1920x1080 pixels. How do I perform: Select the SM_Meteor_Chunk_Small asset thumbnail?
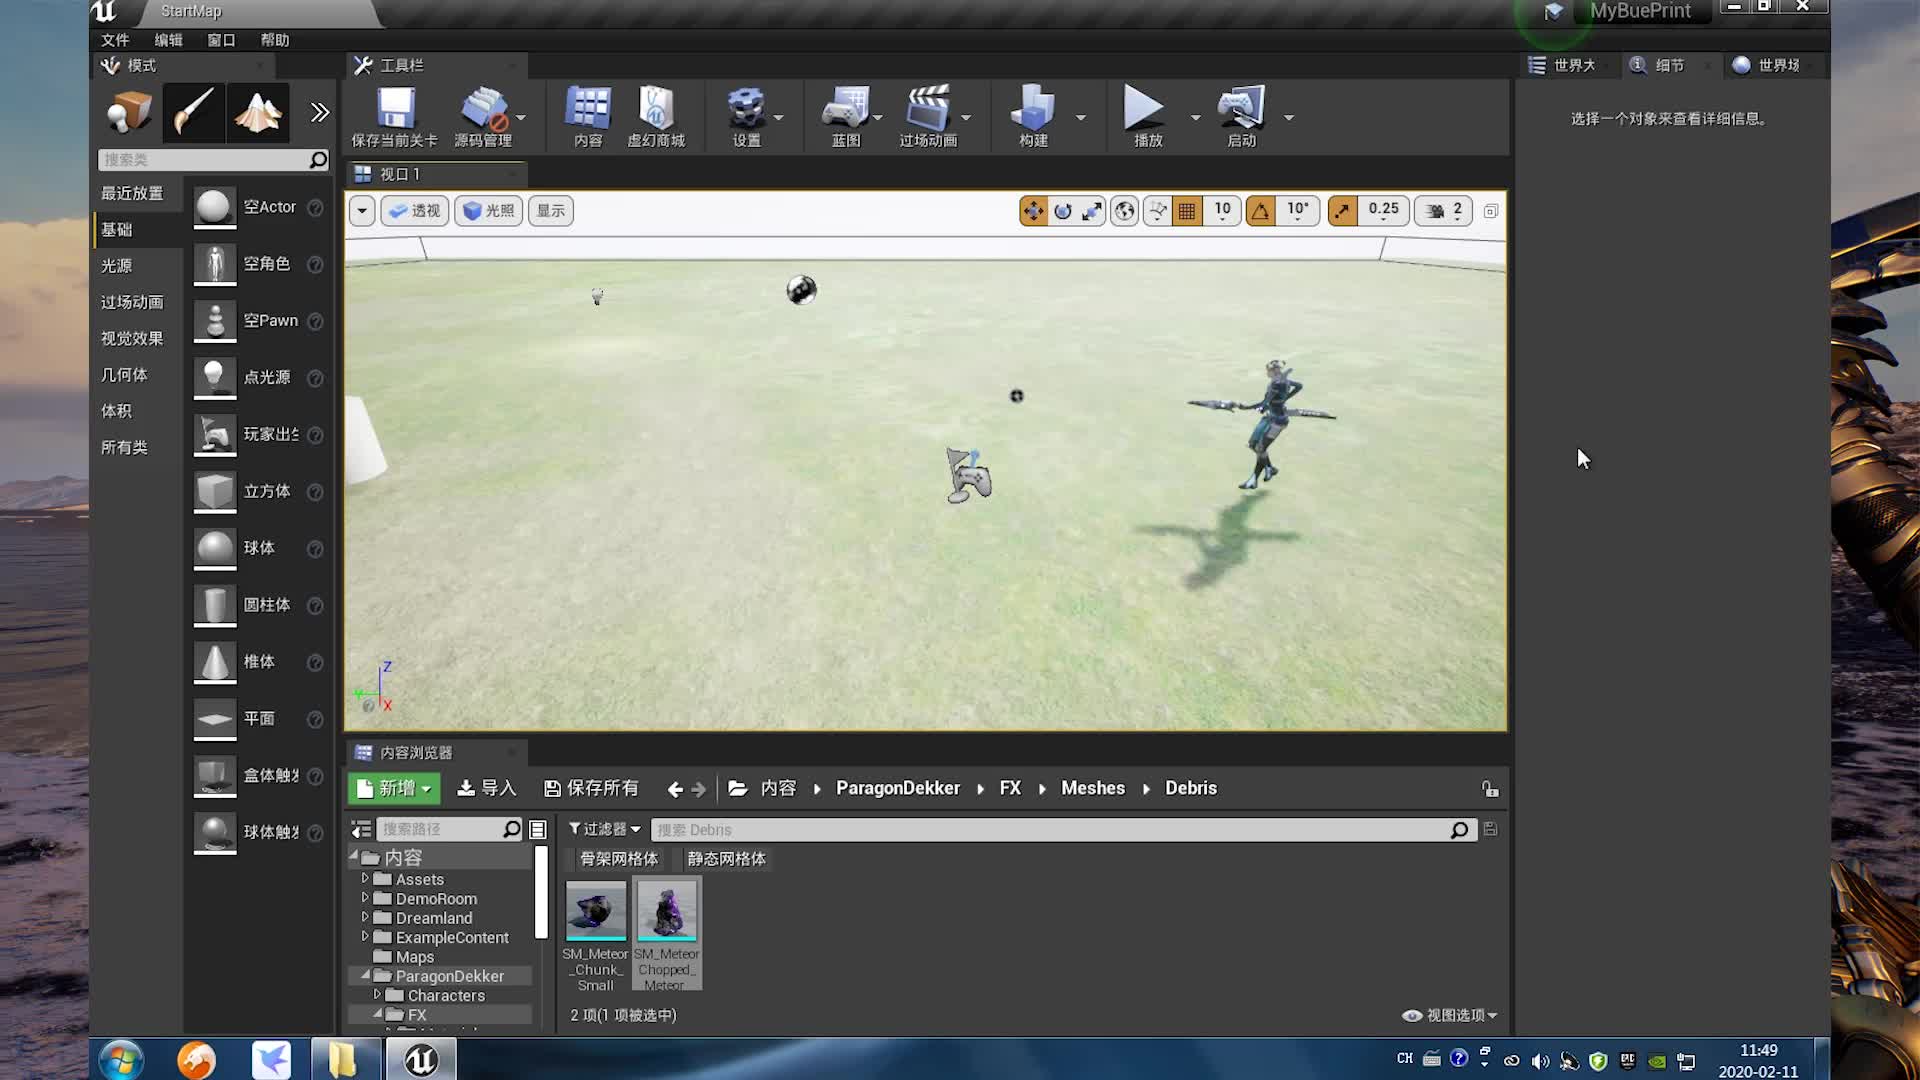[x=596, y=910]
